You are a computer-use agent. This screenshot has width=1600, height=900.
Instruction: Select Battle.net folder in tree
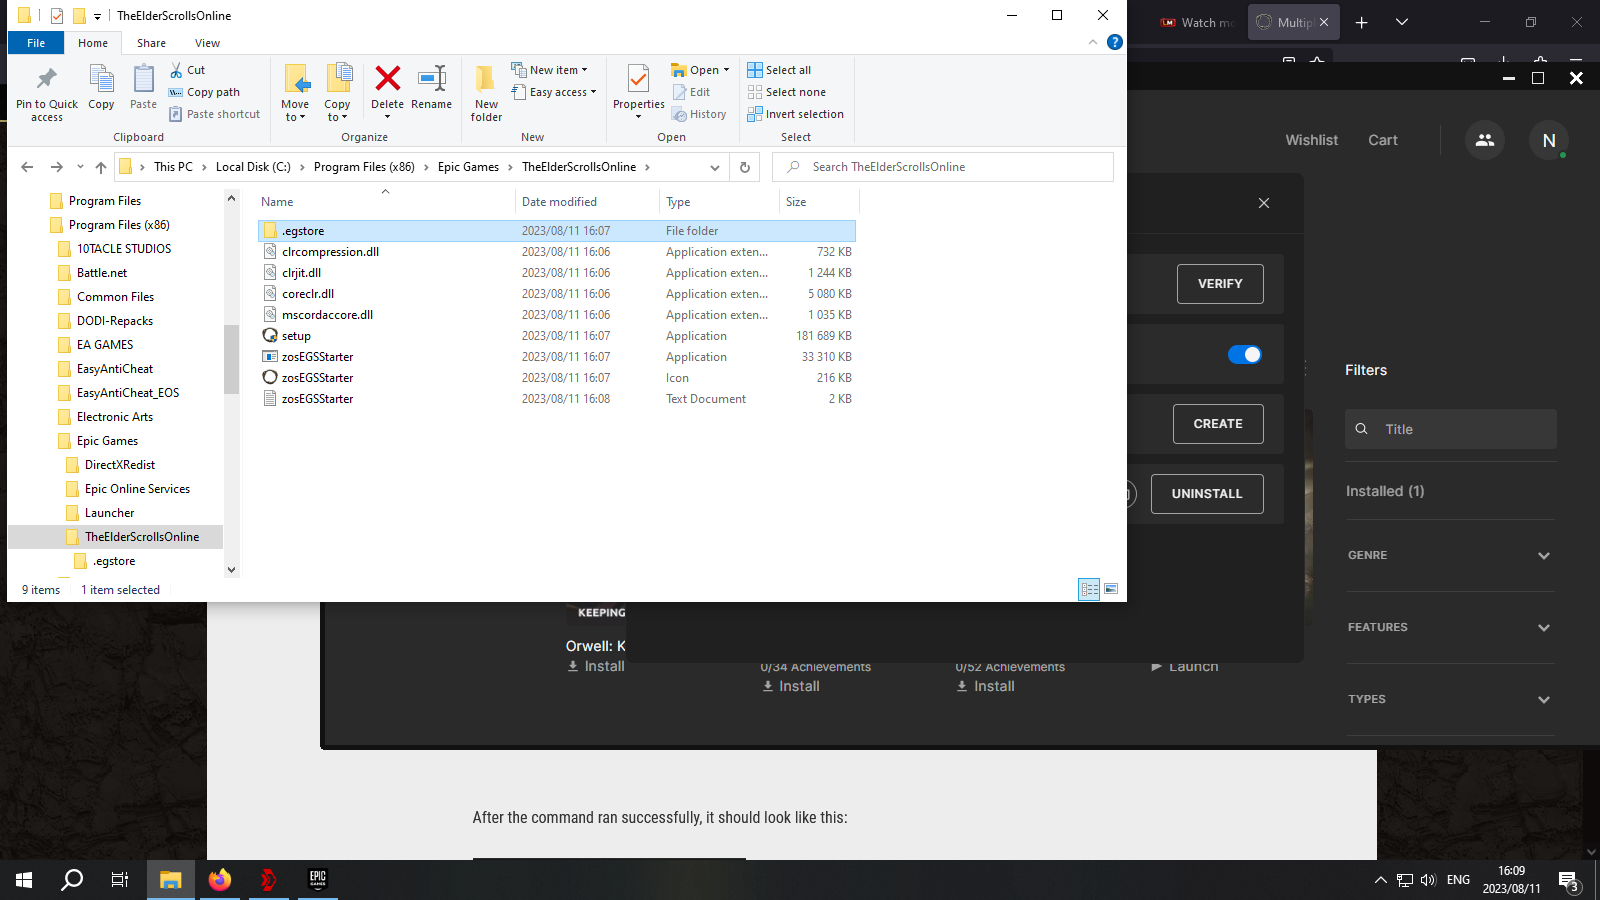[x=102, y=273]
